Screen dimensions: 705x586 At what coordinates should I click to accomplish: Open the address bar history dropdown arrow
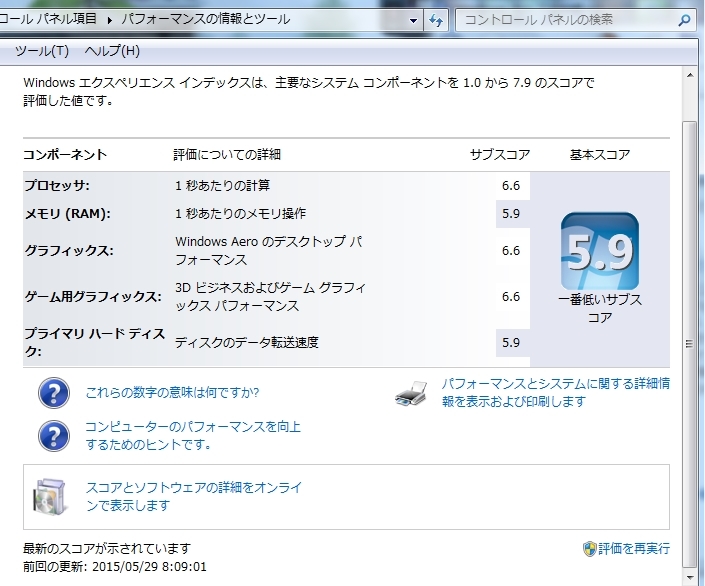coord(414,20)
